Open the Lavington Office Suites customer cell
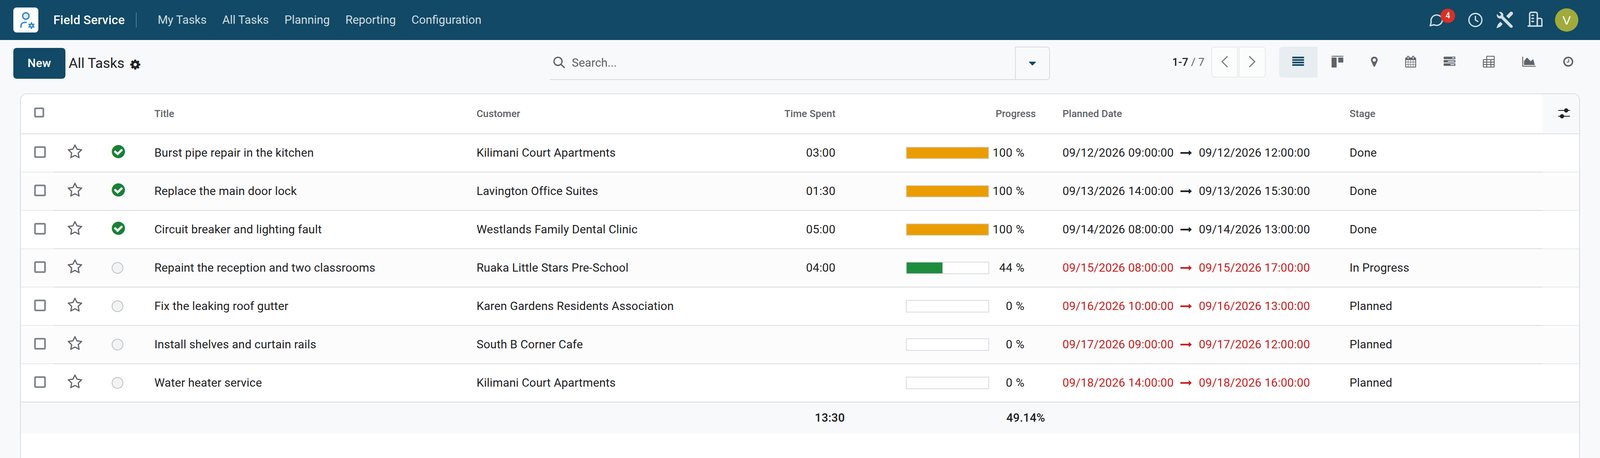The height and width of the screenshot is (458, 1600). [537, 191]
